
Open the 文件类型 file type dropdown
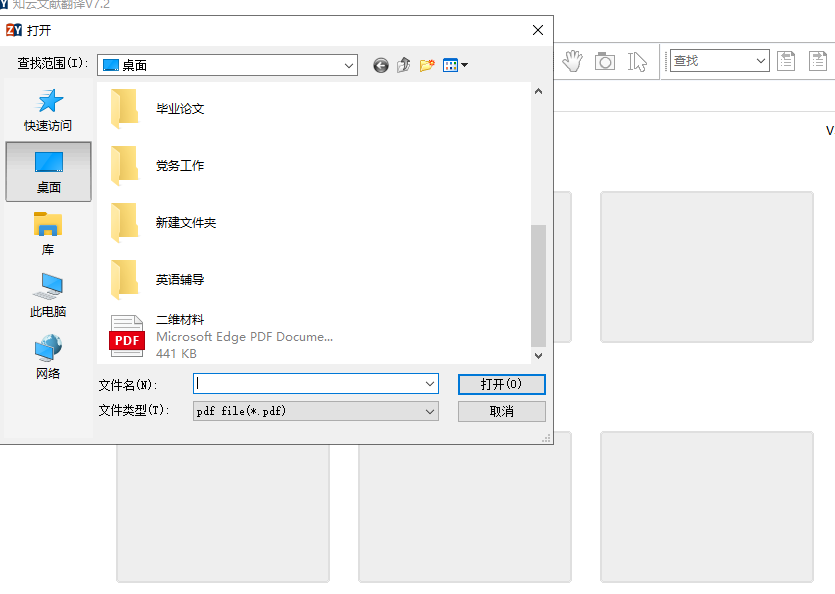coord(432,410)
